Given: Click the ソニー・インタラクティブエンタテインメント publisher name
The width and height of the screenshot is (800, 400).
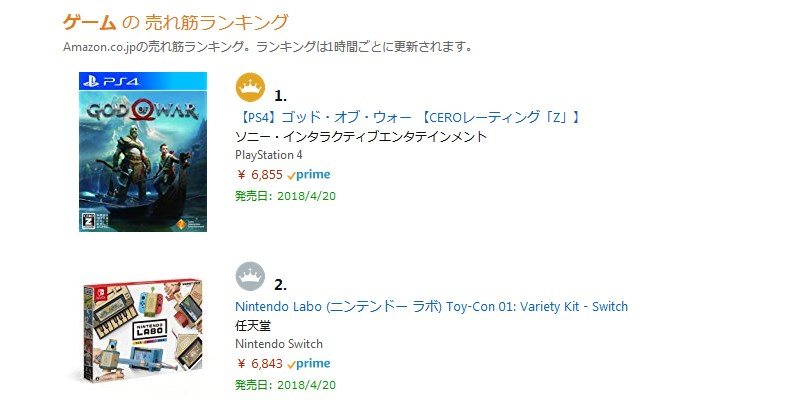Looking at the screenshot, I should click(x=361, y=137).
